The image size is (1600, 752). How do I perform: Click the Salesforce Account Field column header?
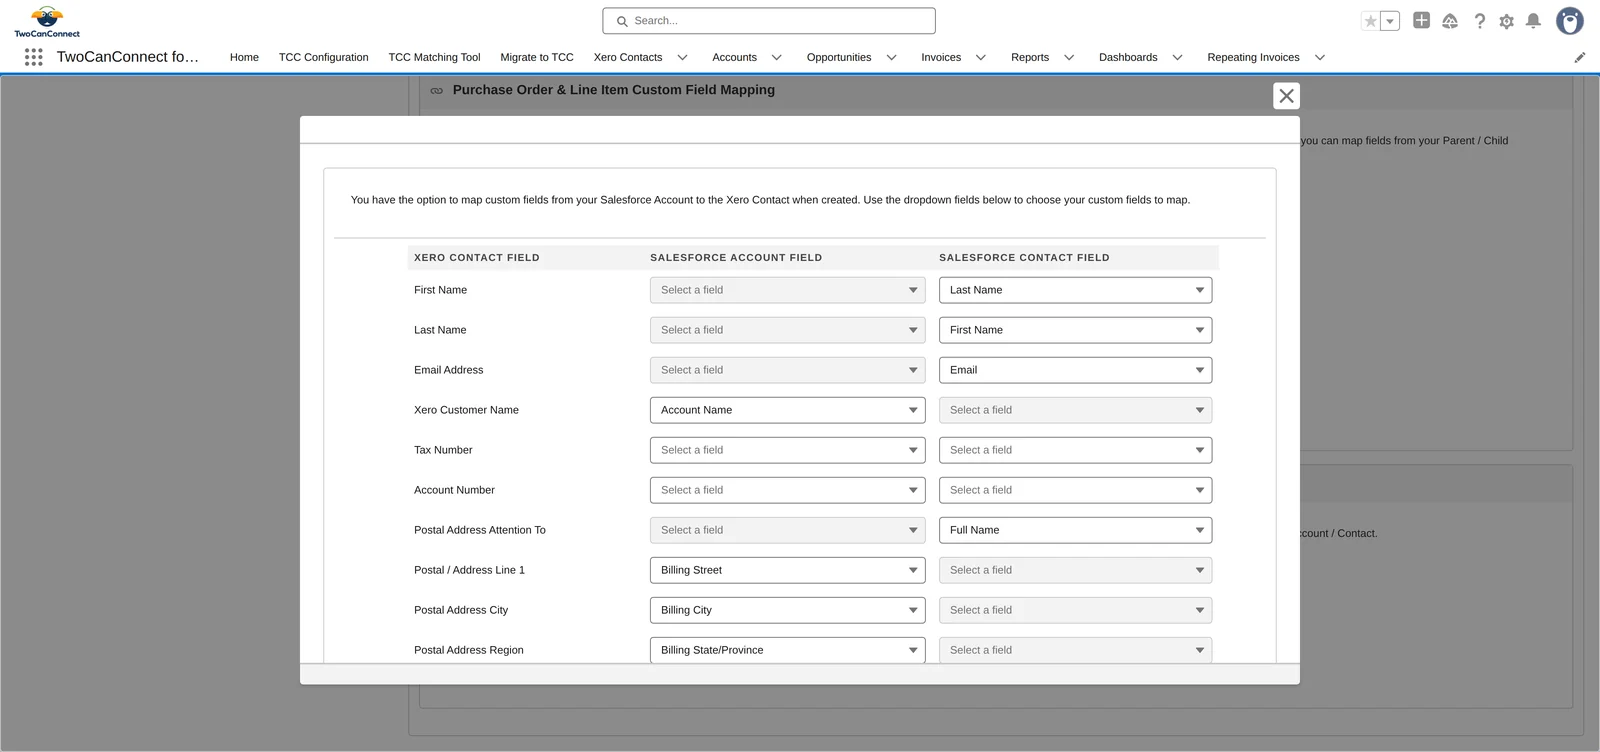[x=736, y=258]
